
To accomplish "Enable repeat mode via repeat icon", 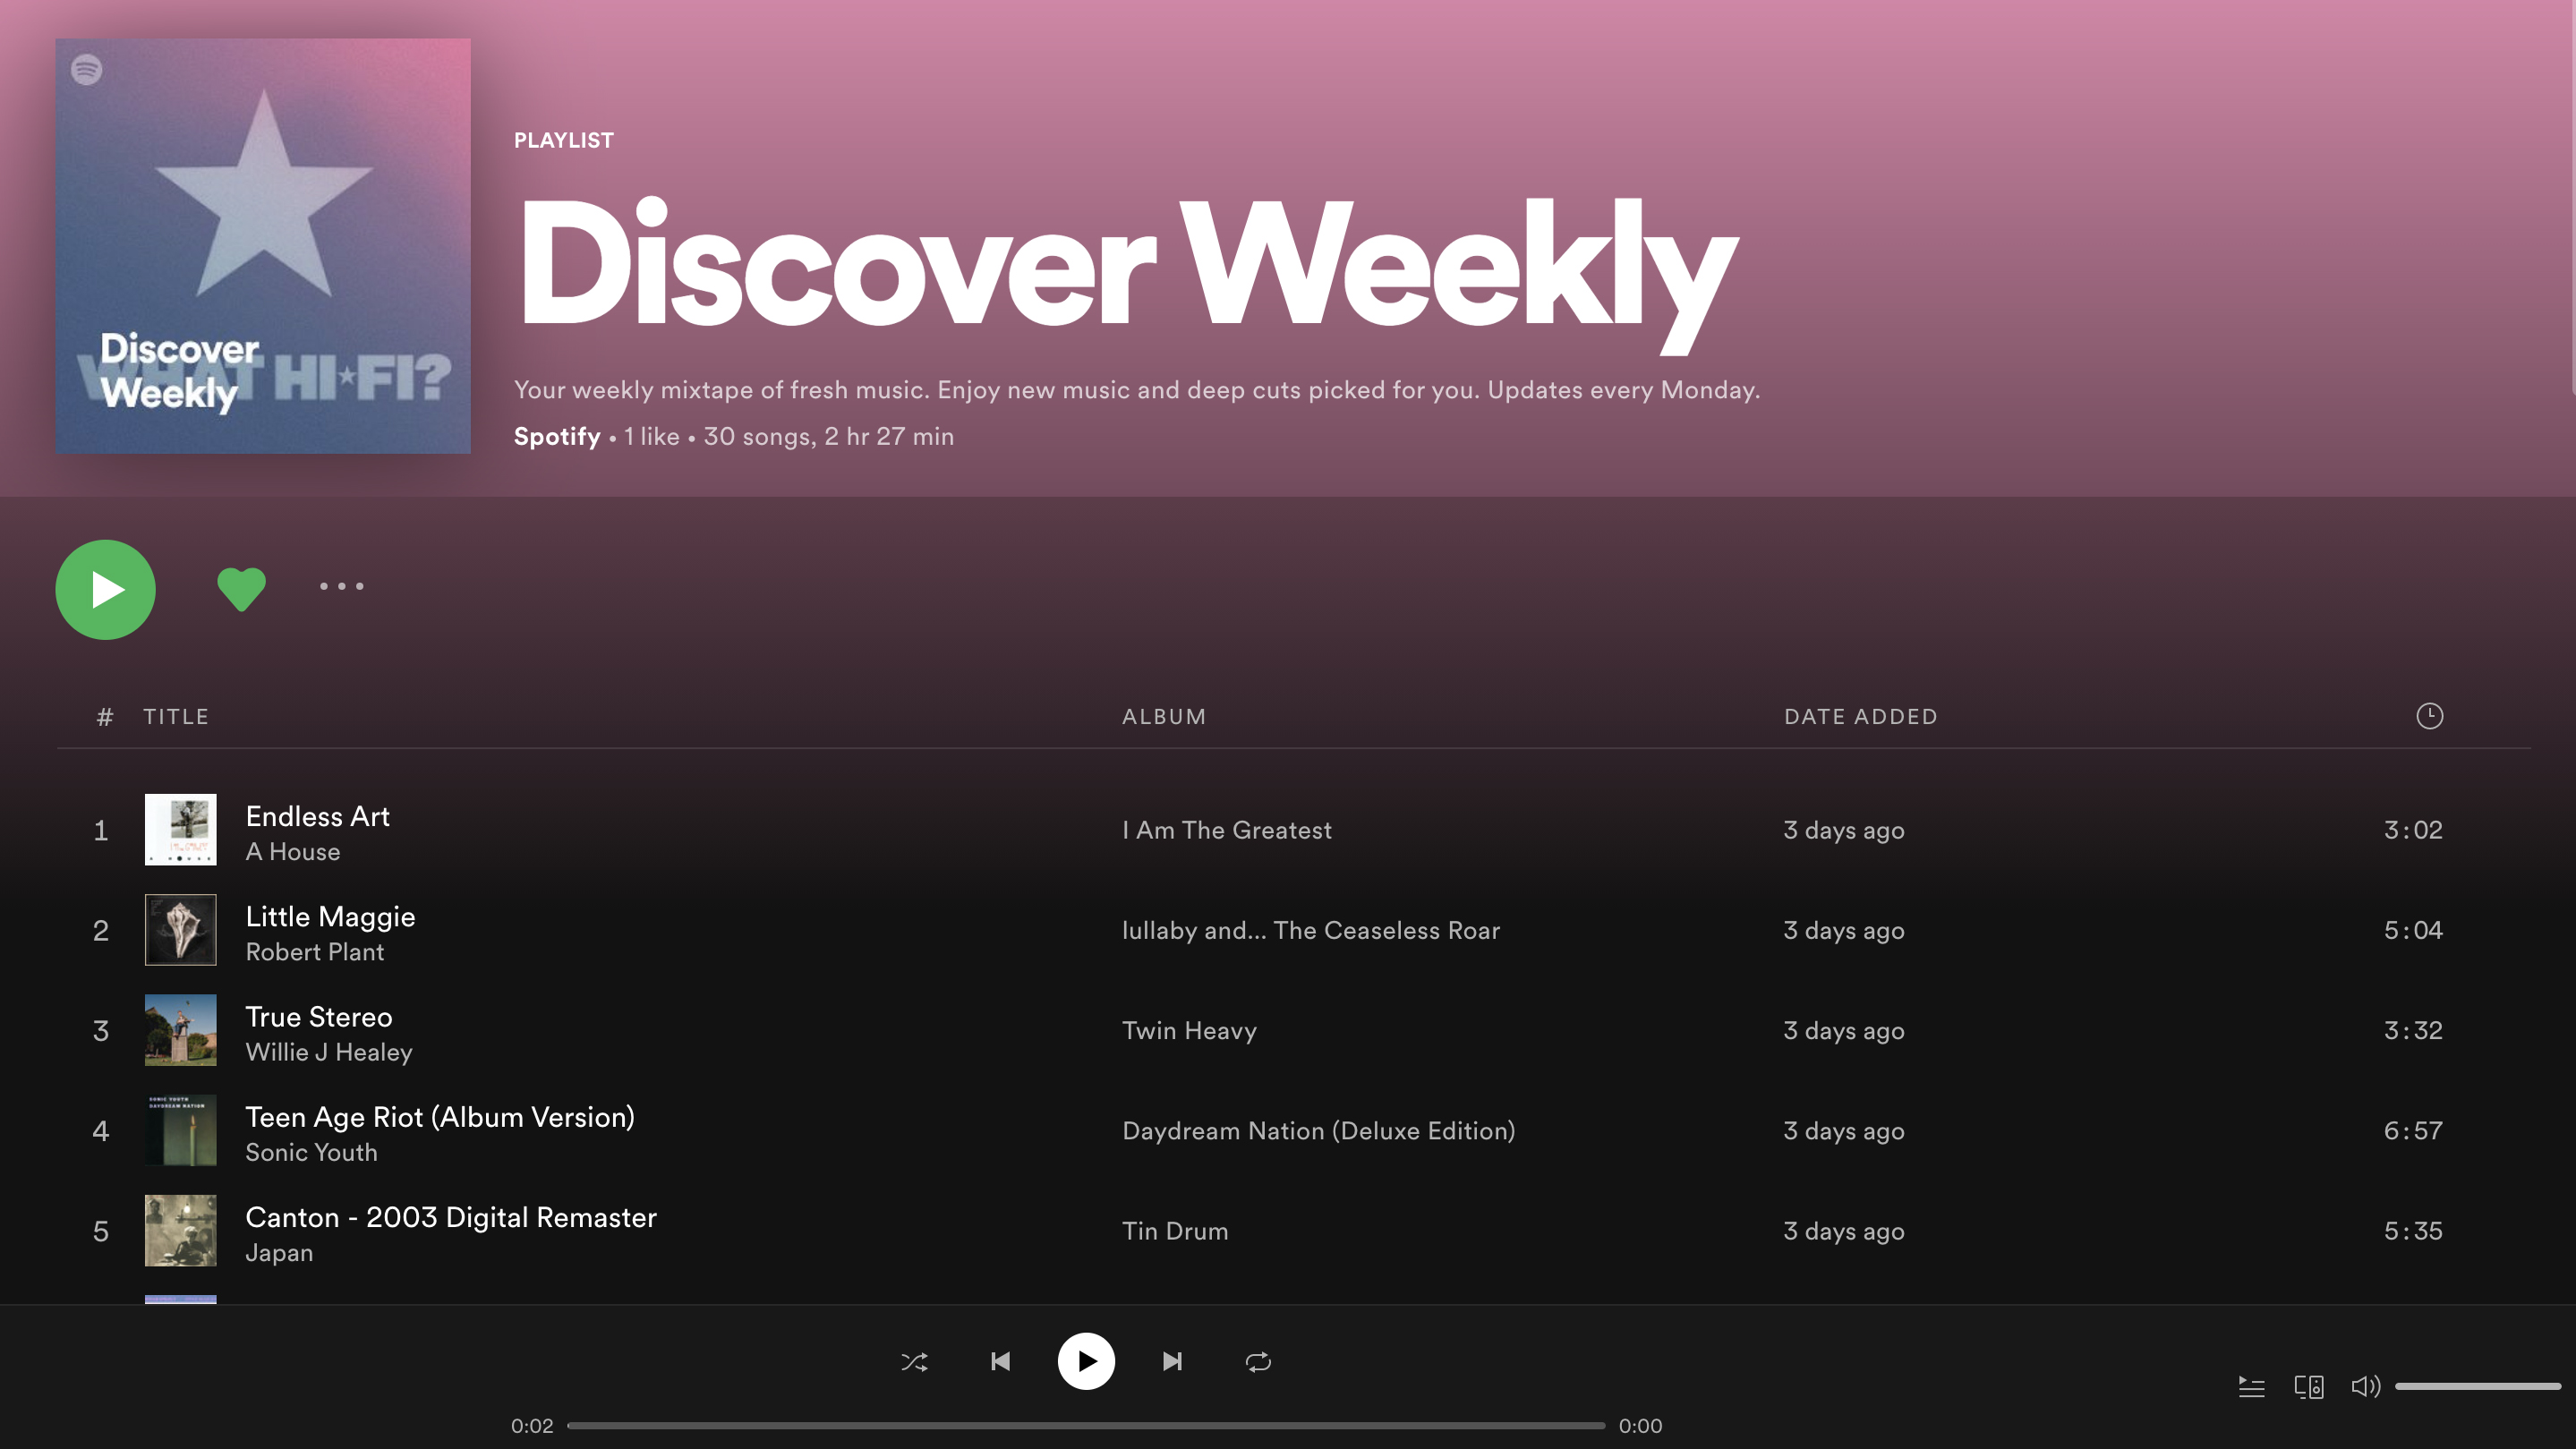I will pyautogui.click(x=1258, y=1360).
